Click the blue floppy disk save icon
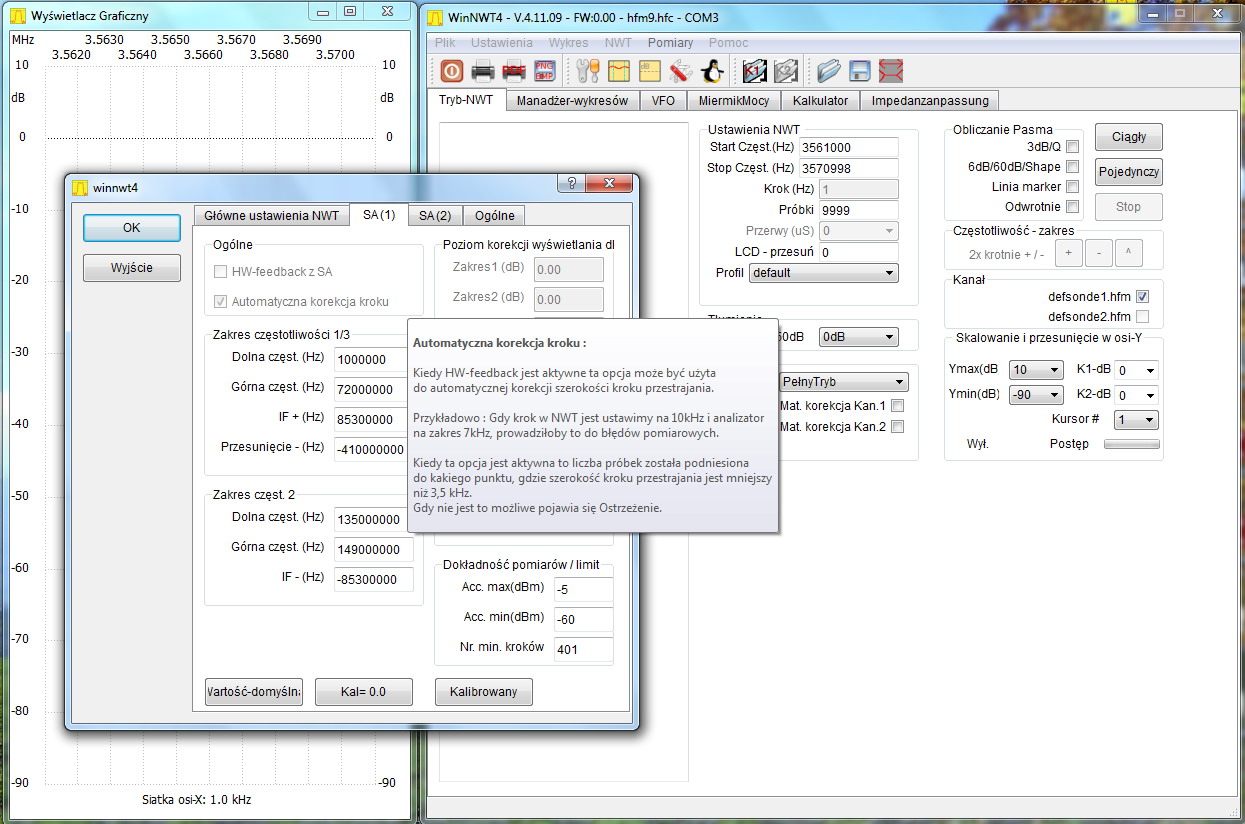Viewport: 1245px width, 824px height. [x=859, y=71]
